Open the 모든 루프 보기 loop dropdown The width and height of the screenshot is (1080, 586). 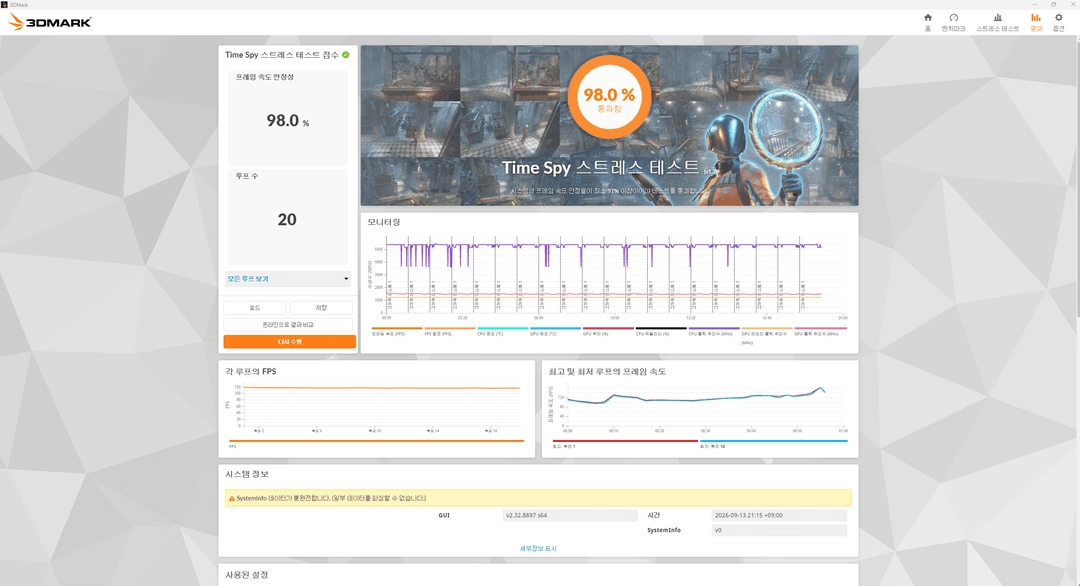[x=288, y=279]
